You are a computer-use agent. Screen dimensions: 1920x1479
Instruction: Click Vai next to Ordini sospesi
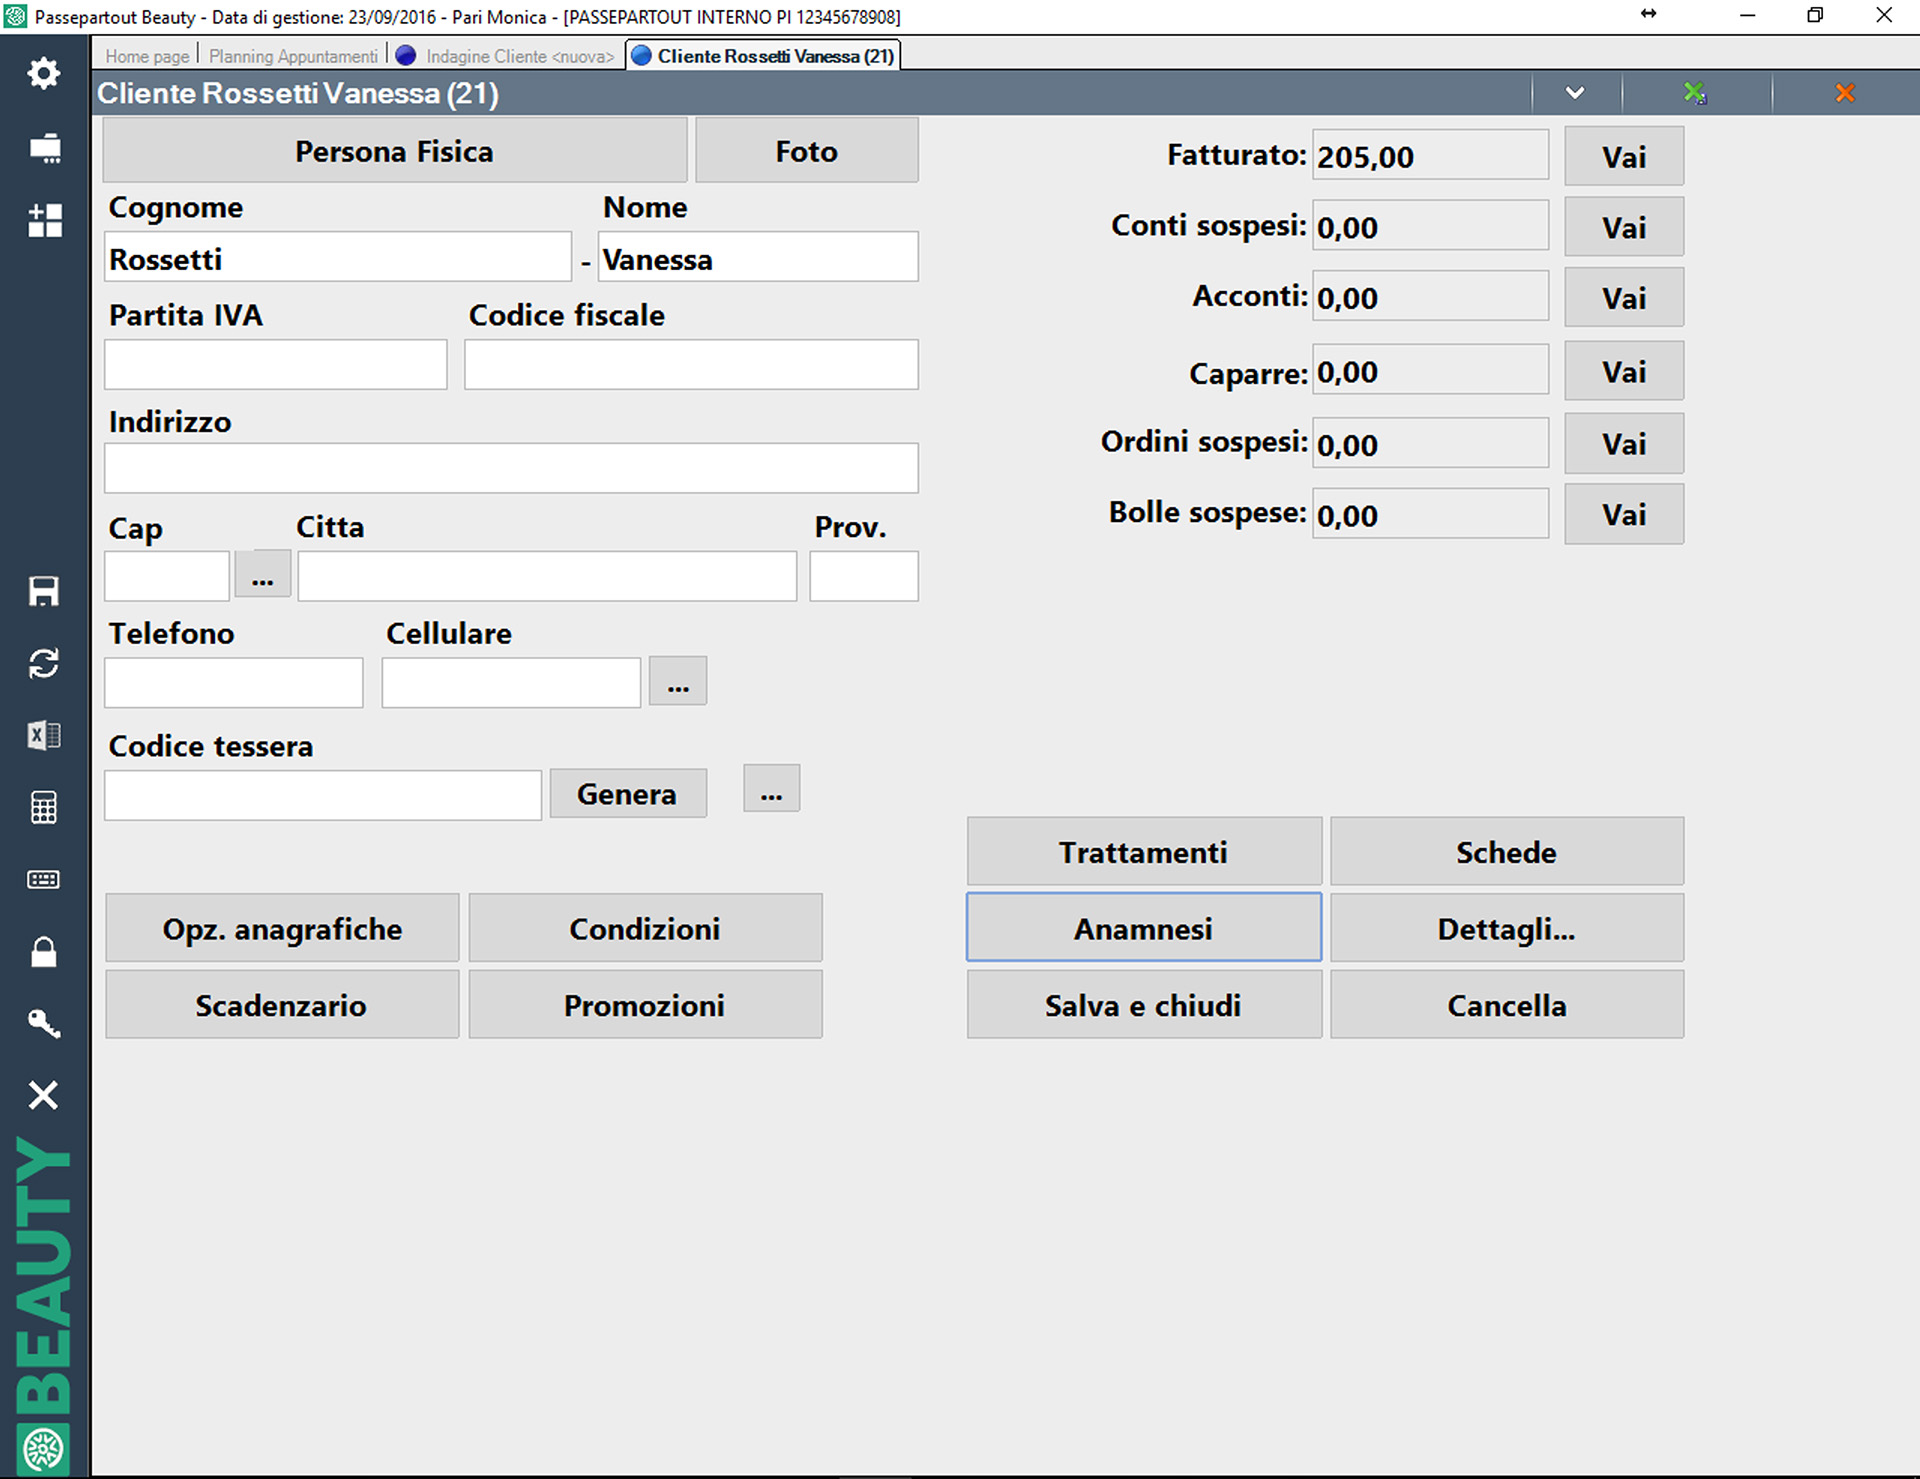[1624, 443]
